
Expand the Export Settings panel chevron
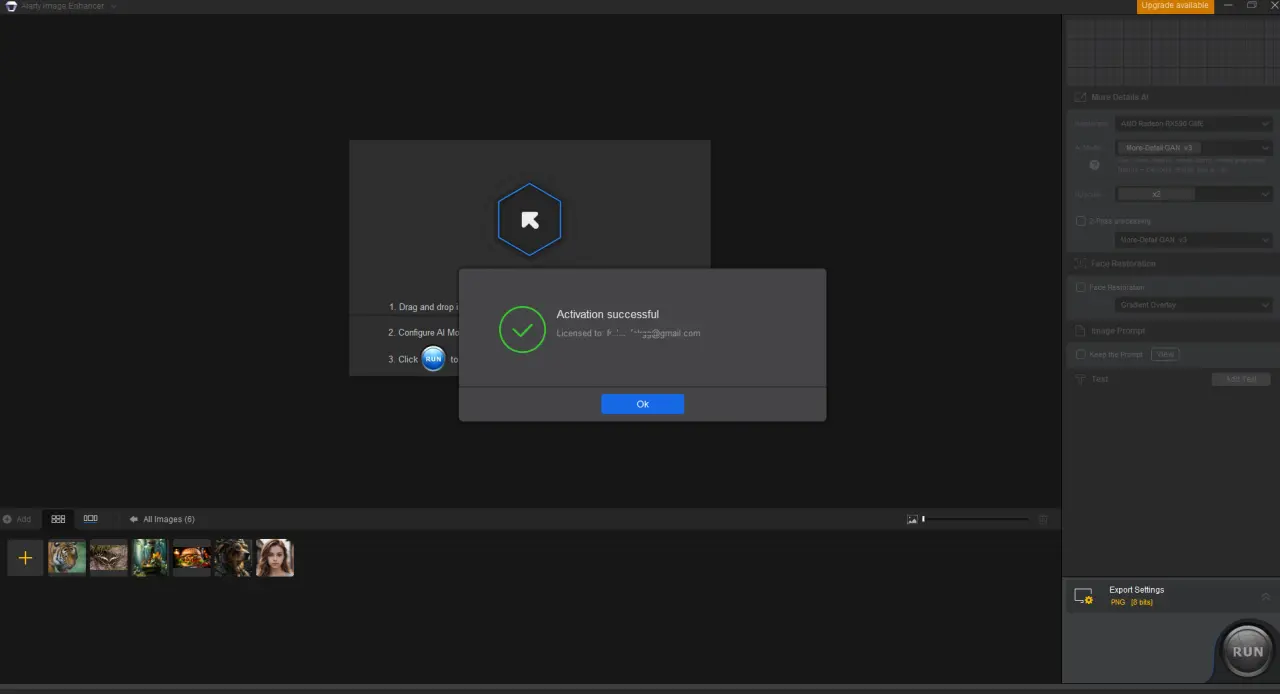[x=1265, y=596]
